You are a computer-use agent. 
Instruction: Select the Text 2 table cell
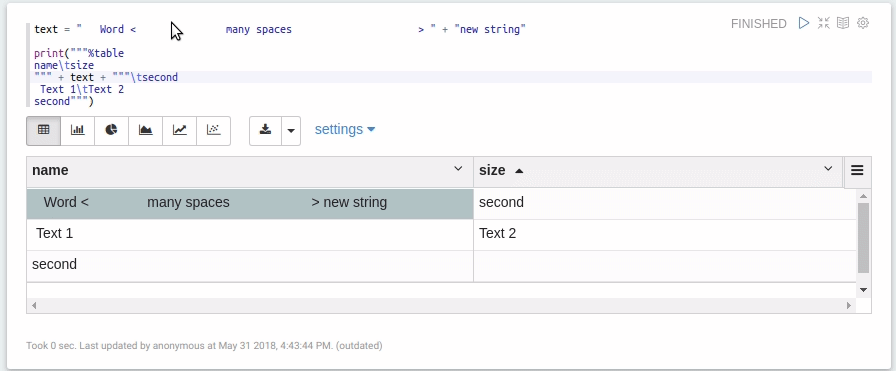[665, 233]
